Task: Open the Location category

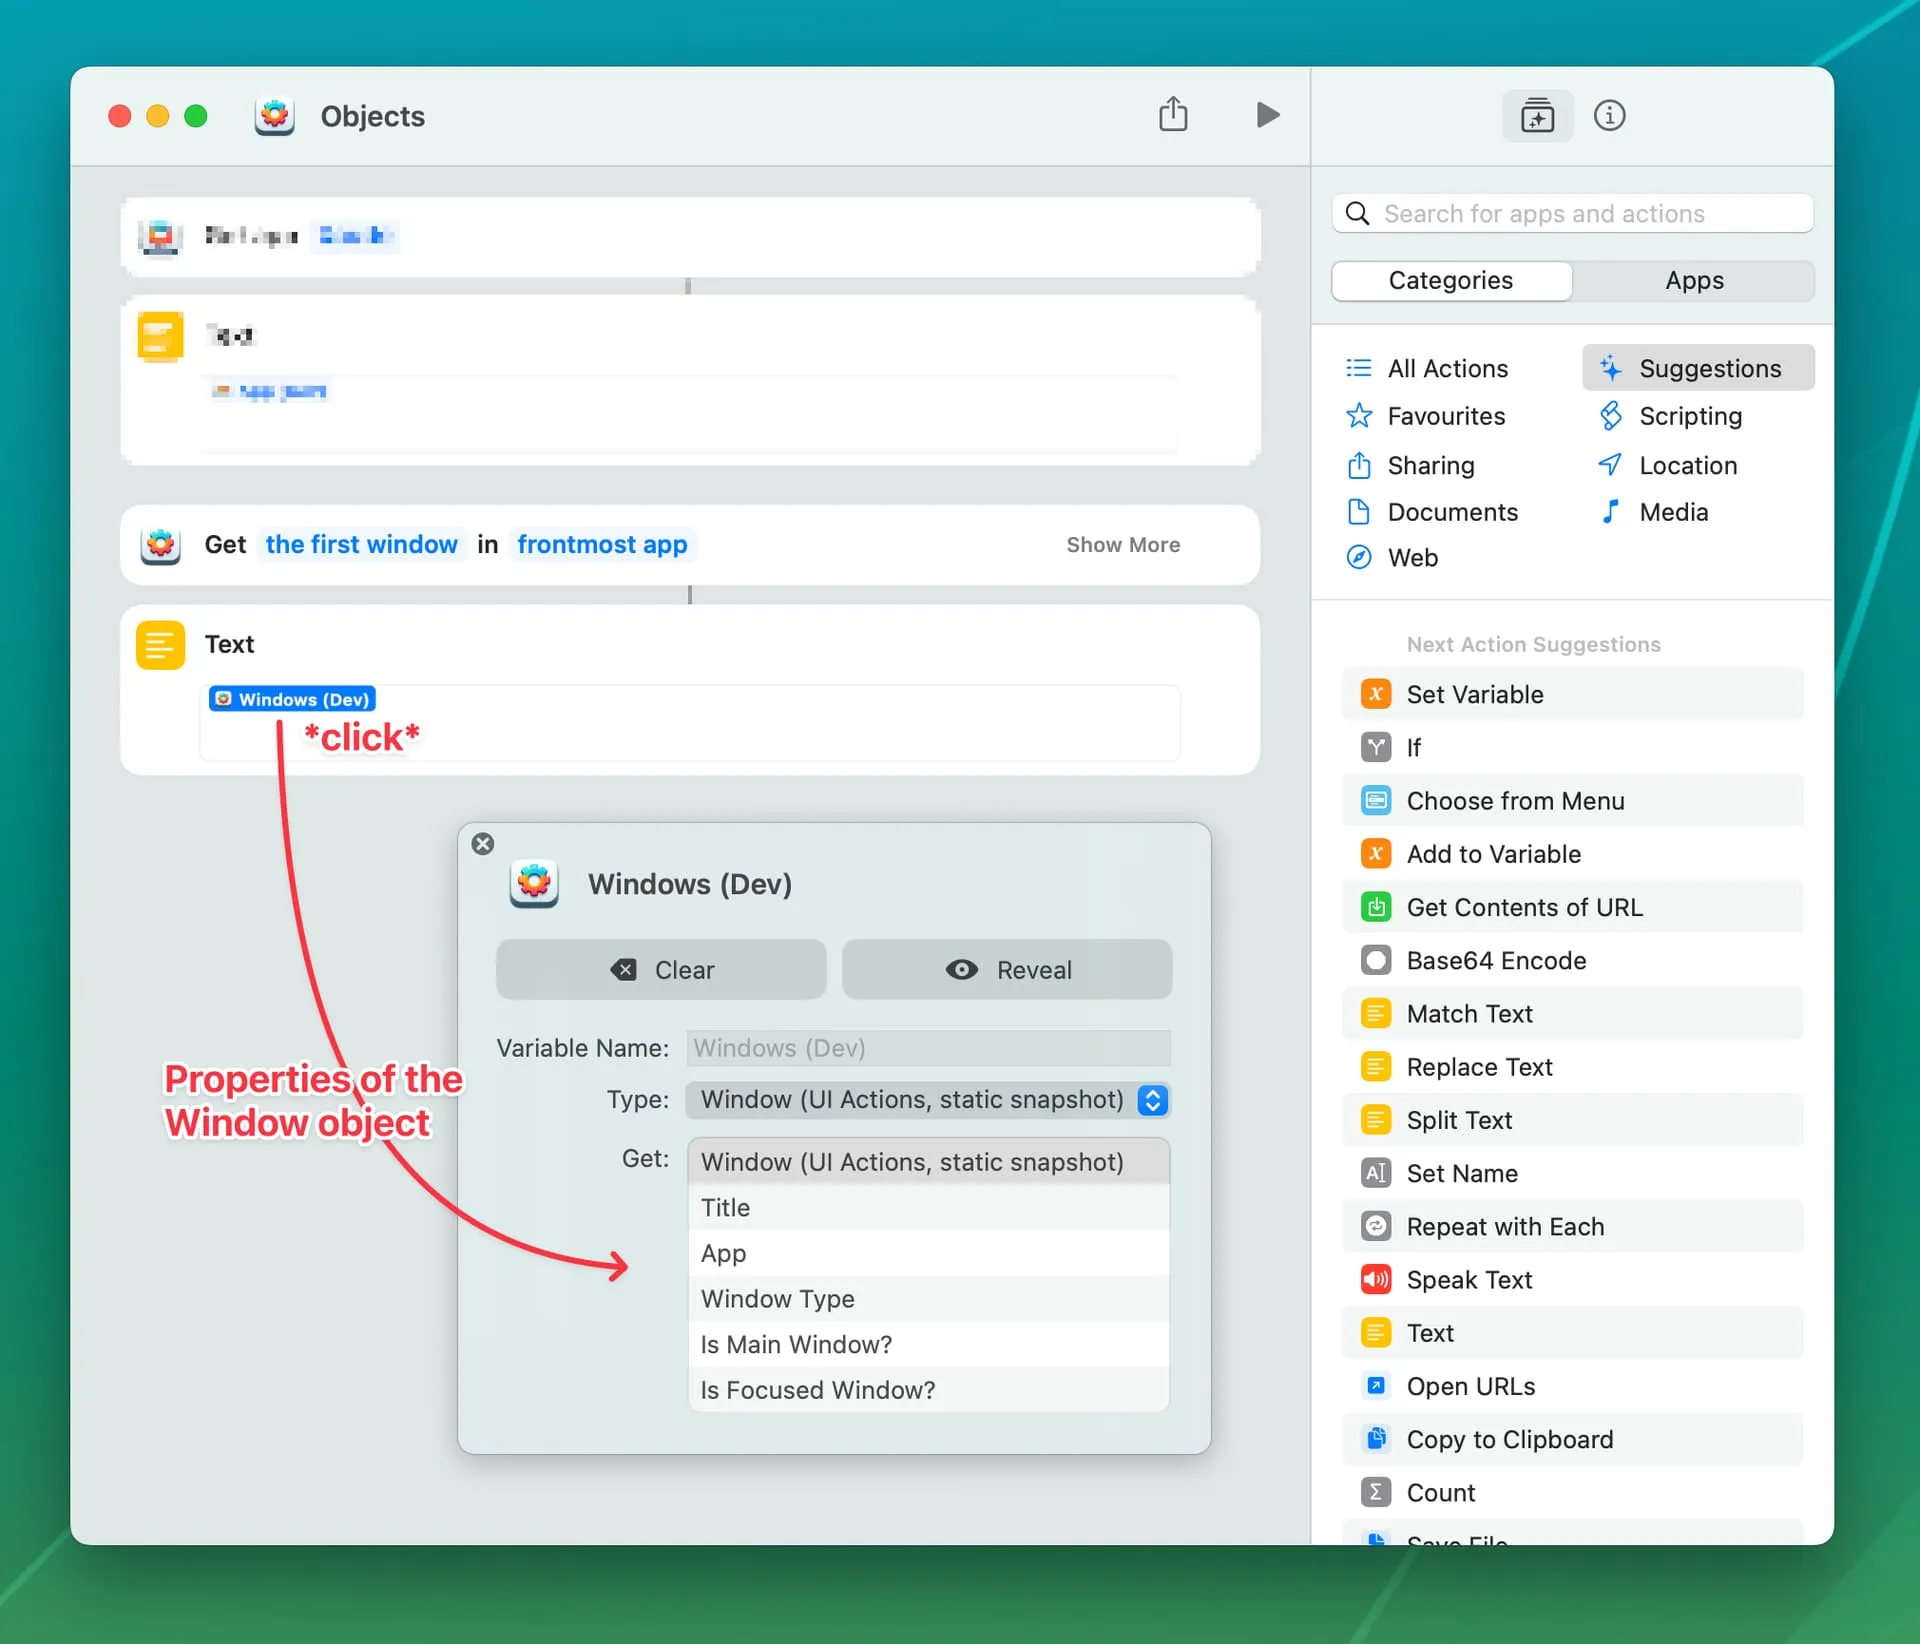Action: (1687, 465)
